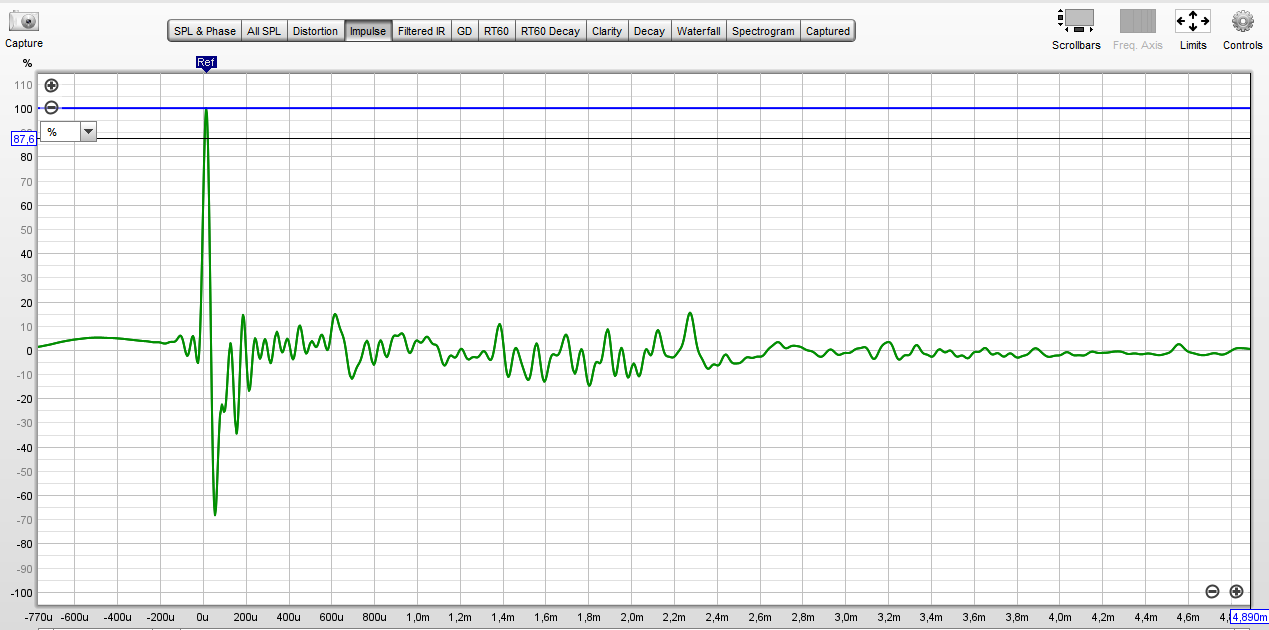Click the Ref time marker
1269x630 pixels.
[x=206, y=63]
